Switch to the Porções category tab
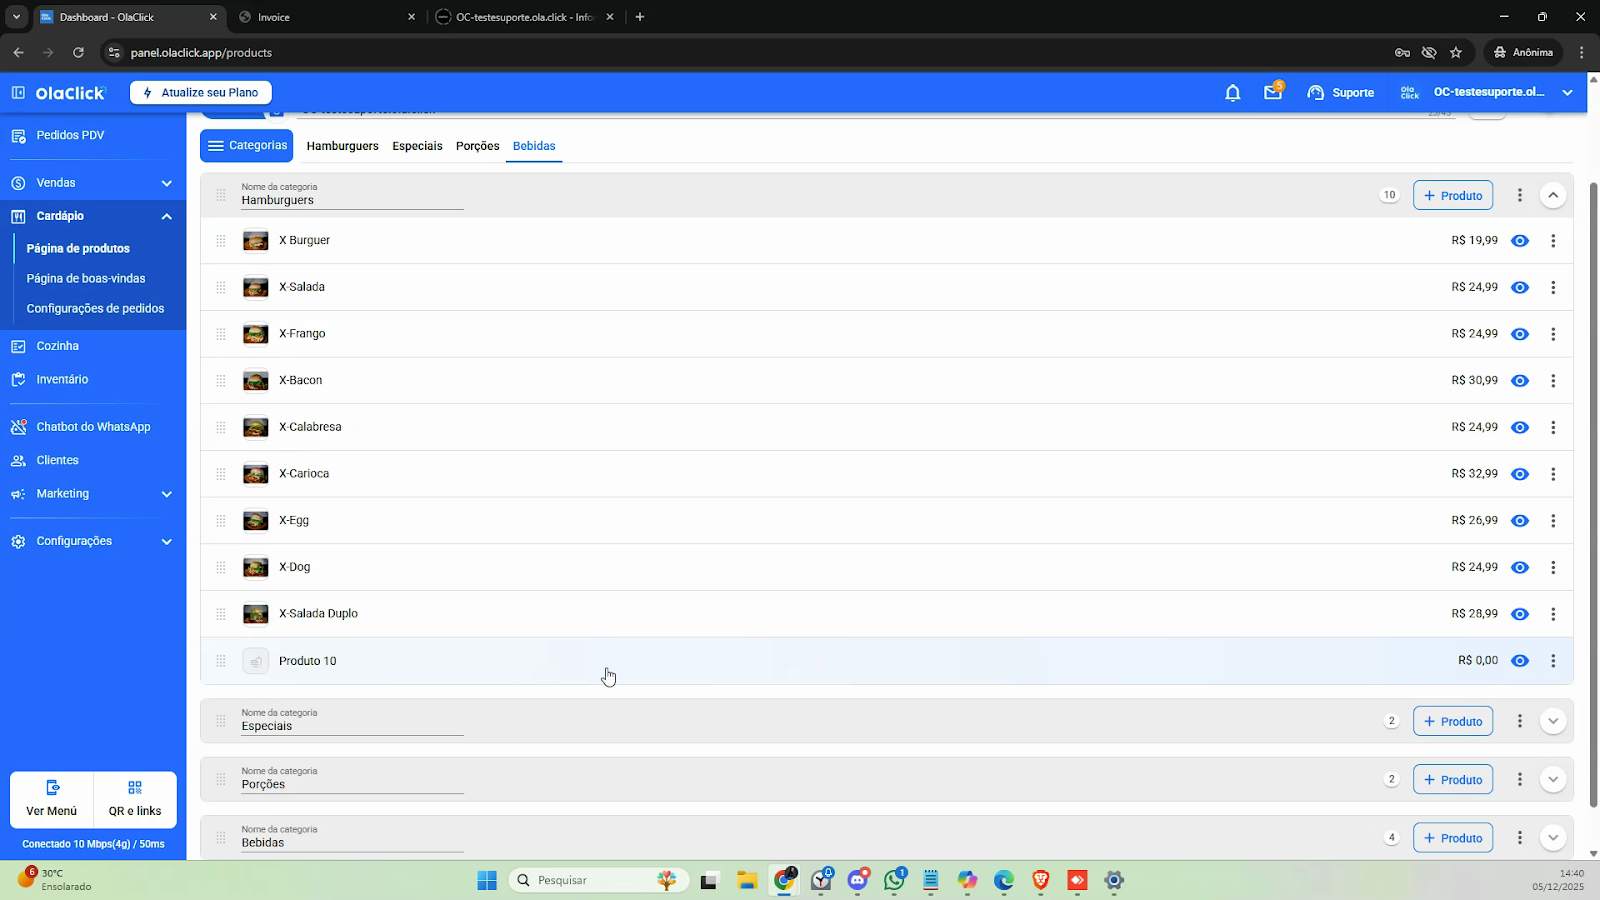Image resolution: width=1600 pixels, height=900 pixels. pos(477,146)
